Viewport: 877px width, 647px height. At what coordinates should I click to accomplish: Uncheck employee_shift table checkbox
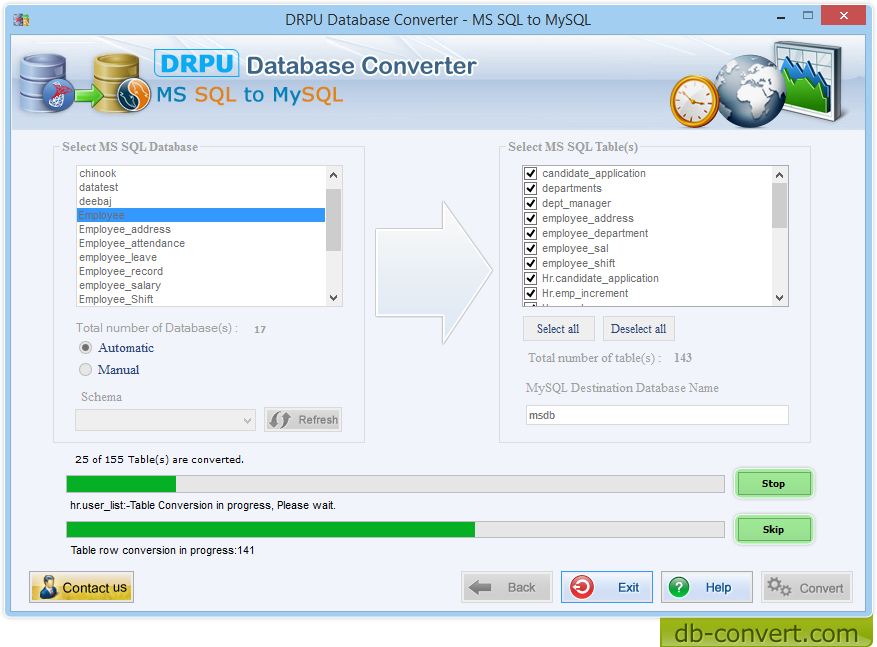click(x=531, y=263)
